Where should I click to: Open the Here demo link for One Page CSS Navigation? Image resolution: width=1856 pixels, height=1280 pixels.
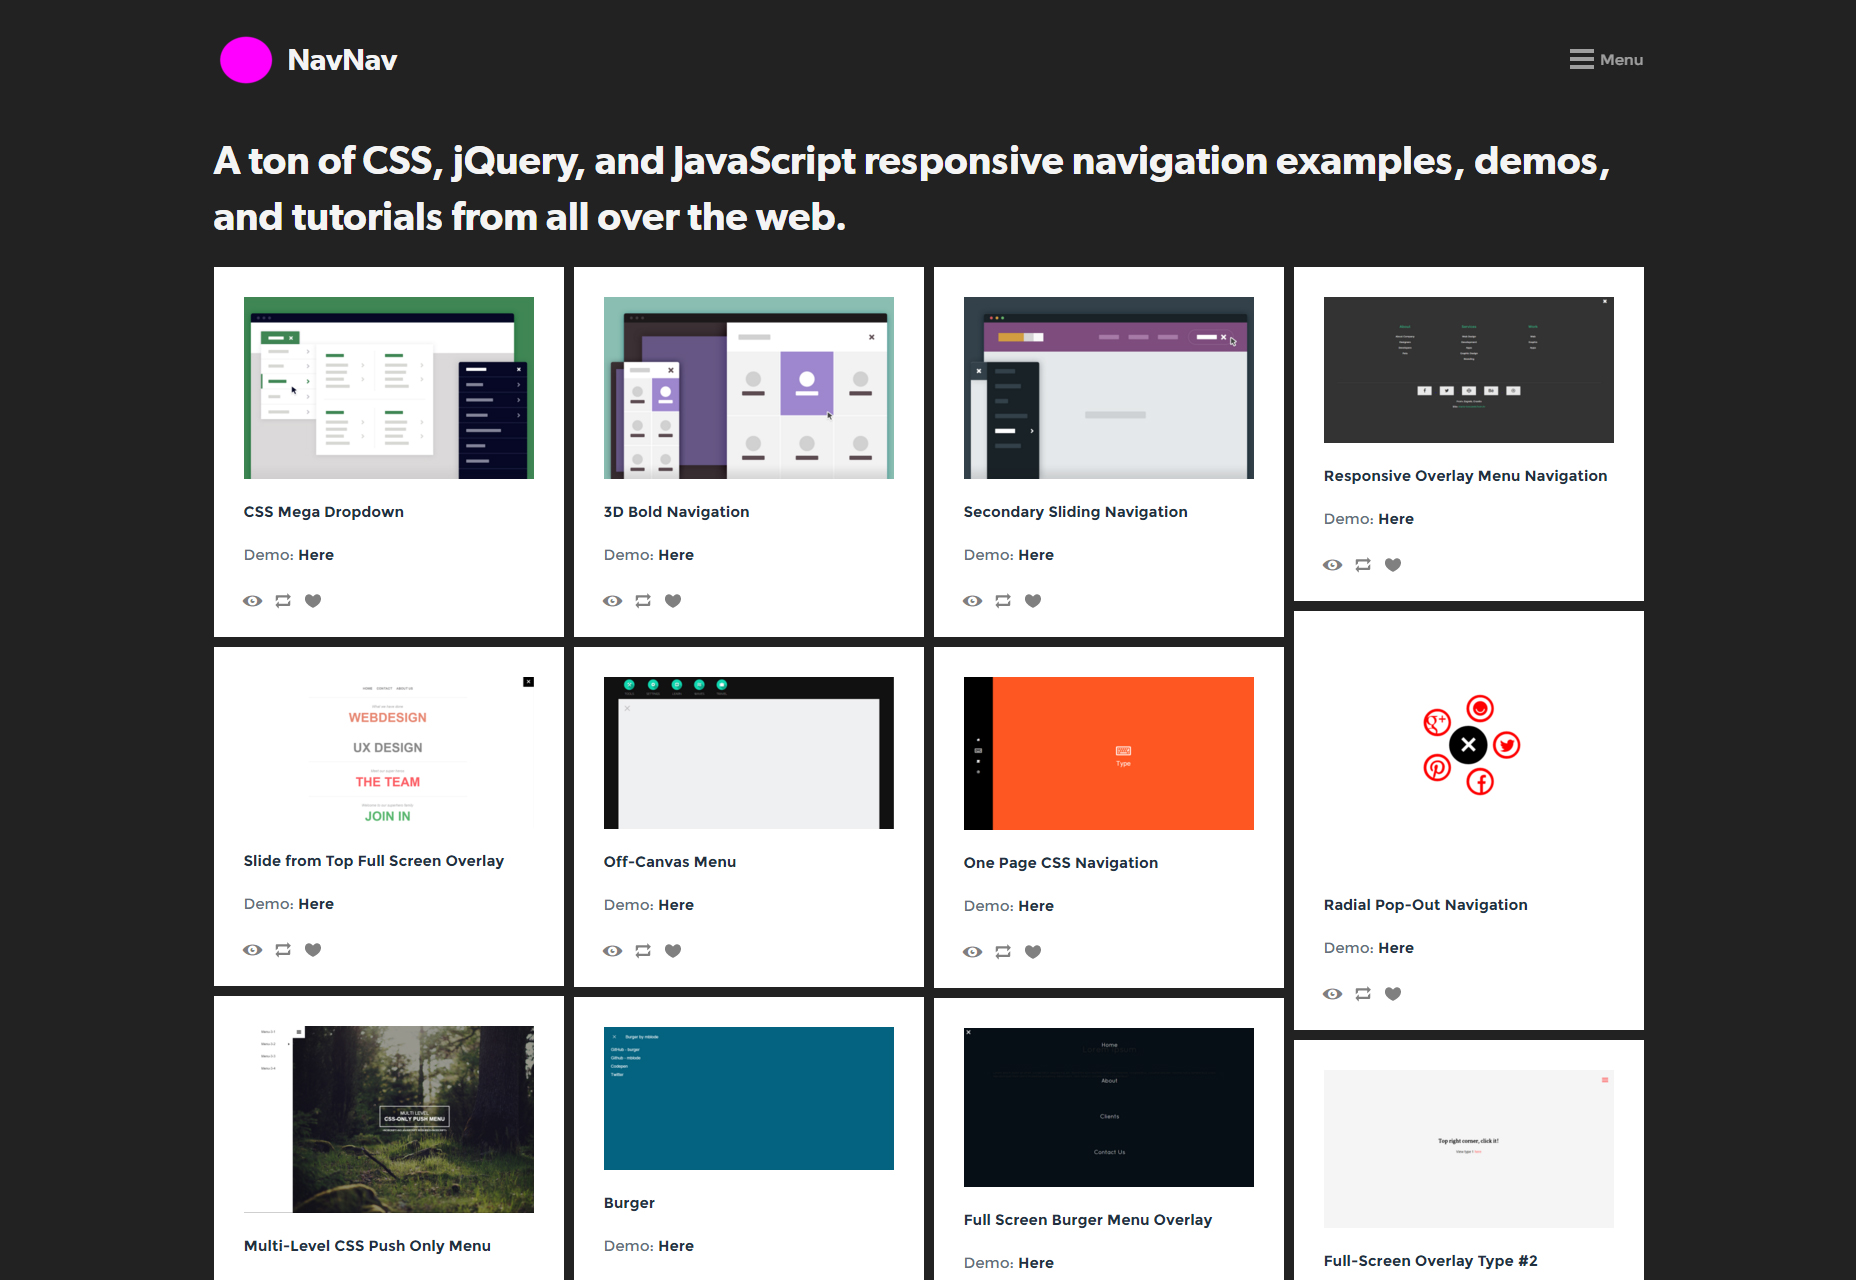pos(1036,906)
